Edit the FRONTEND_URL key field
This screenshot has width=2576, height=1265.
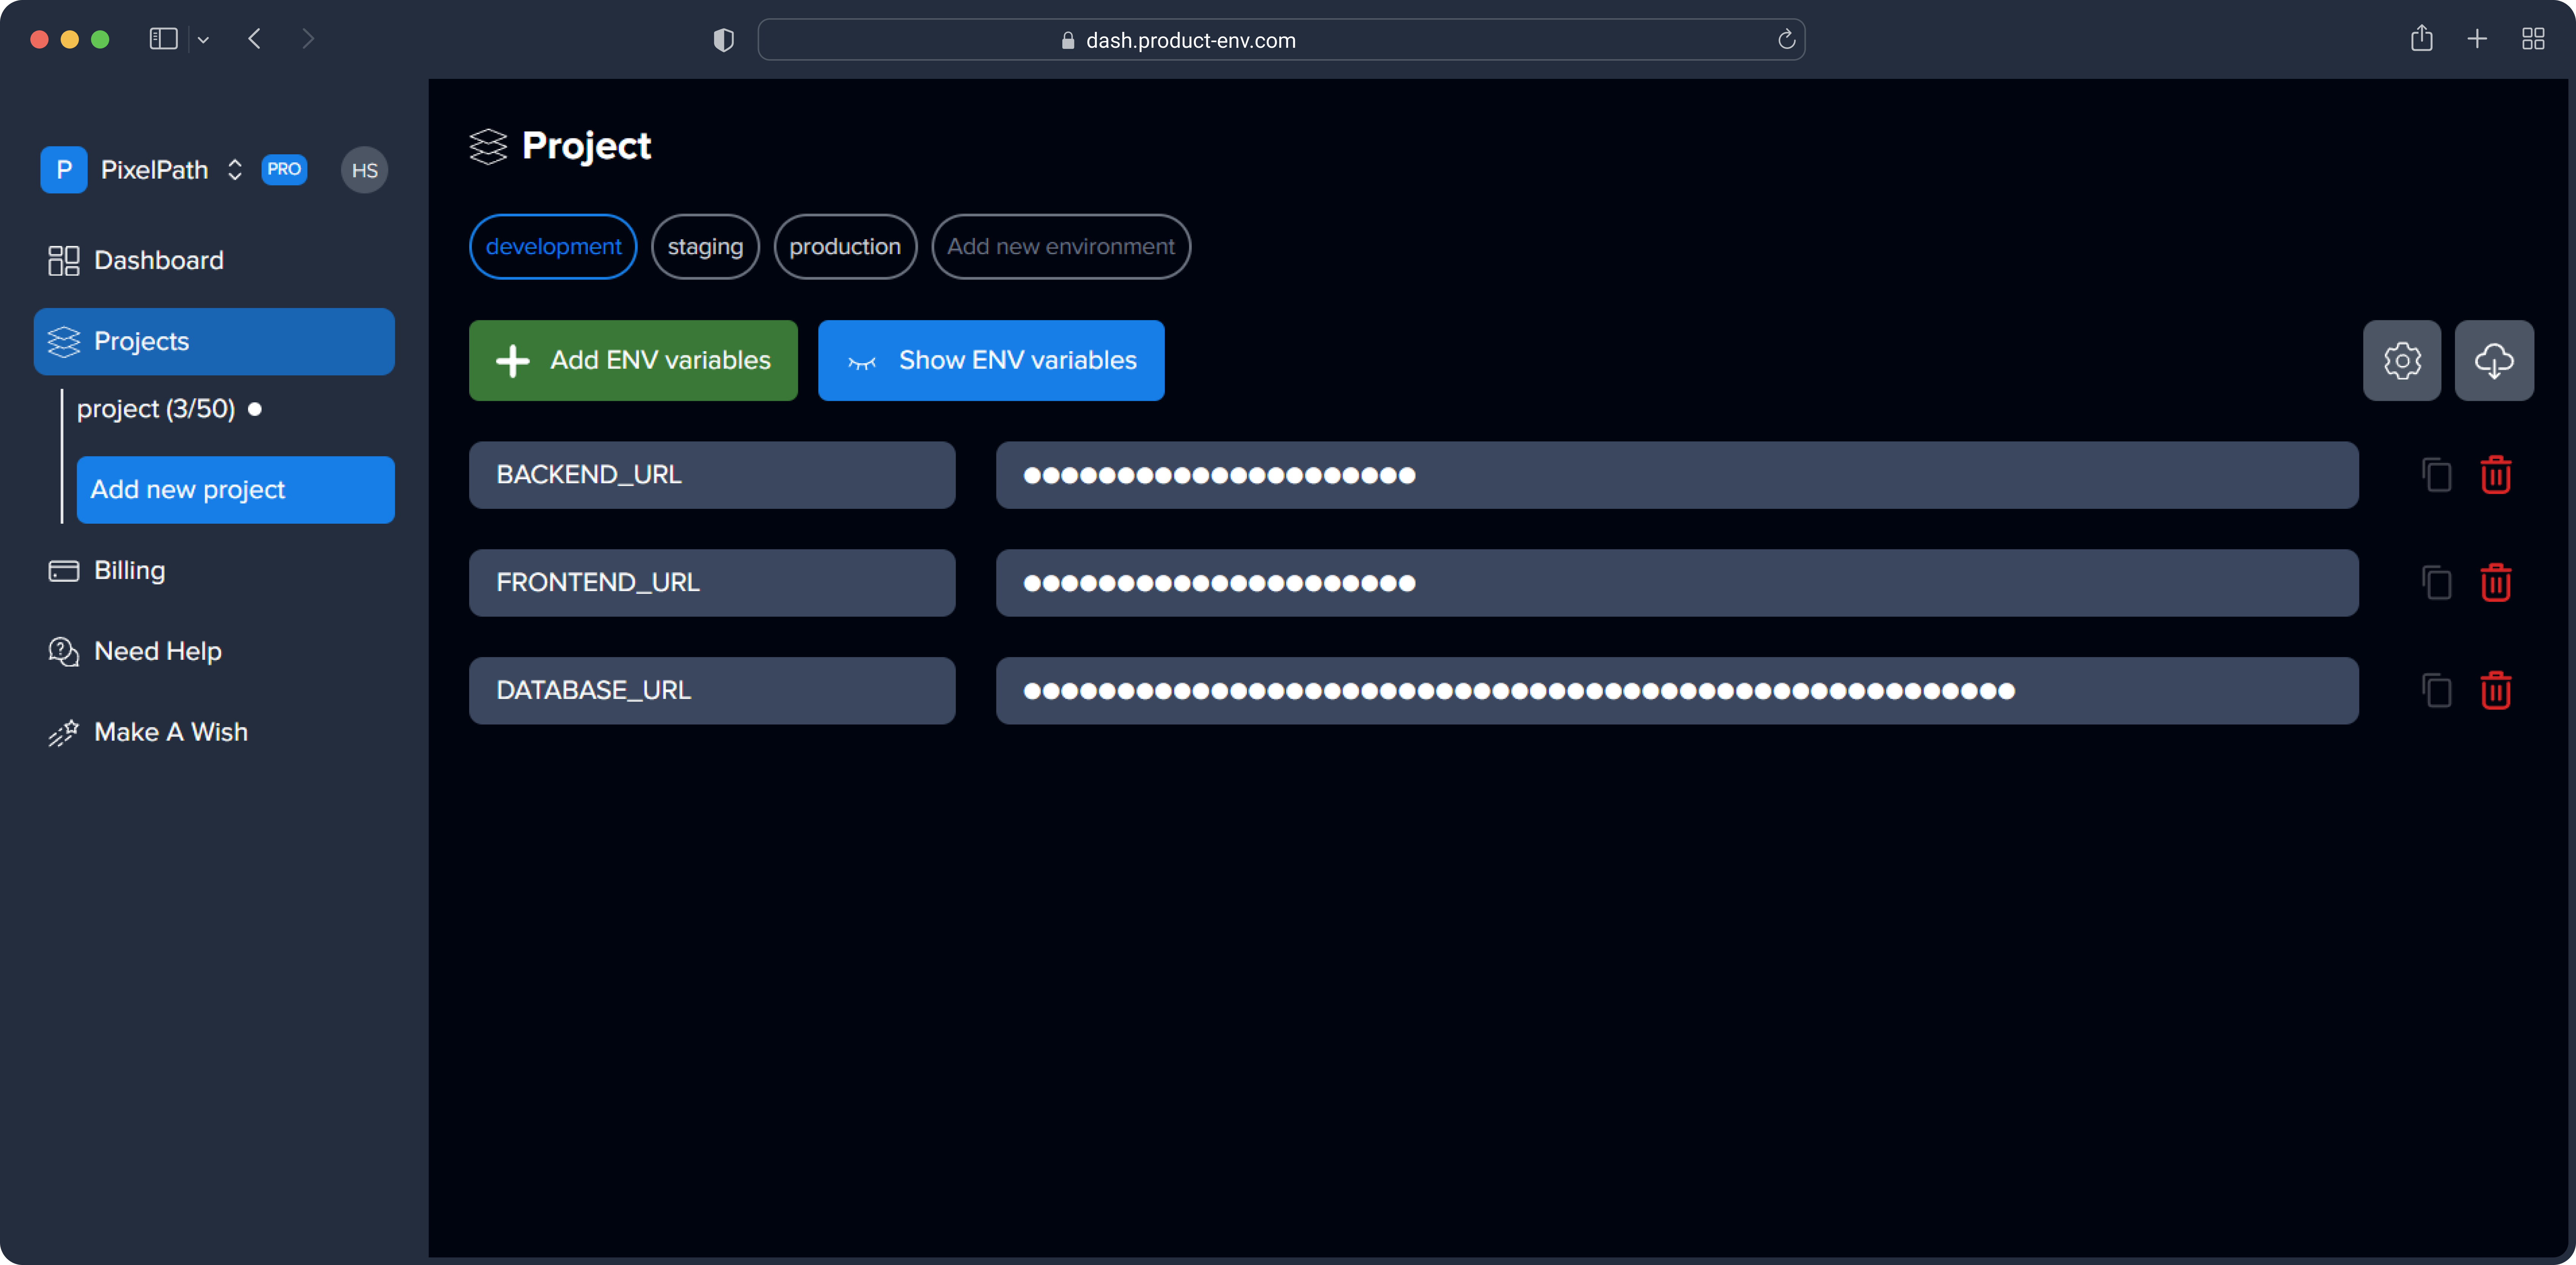pos(712,583)
